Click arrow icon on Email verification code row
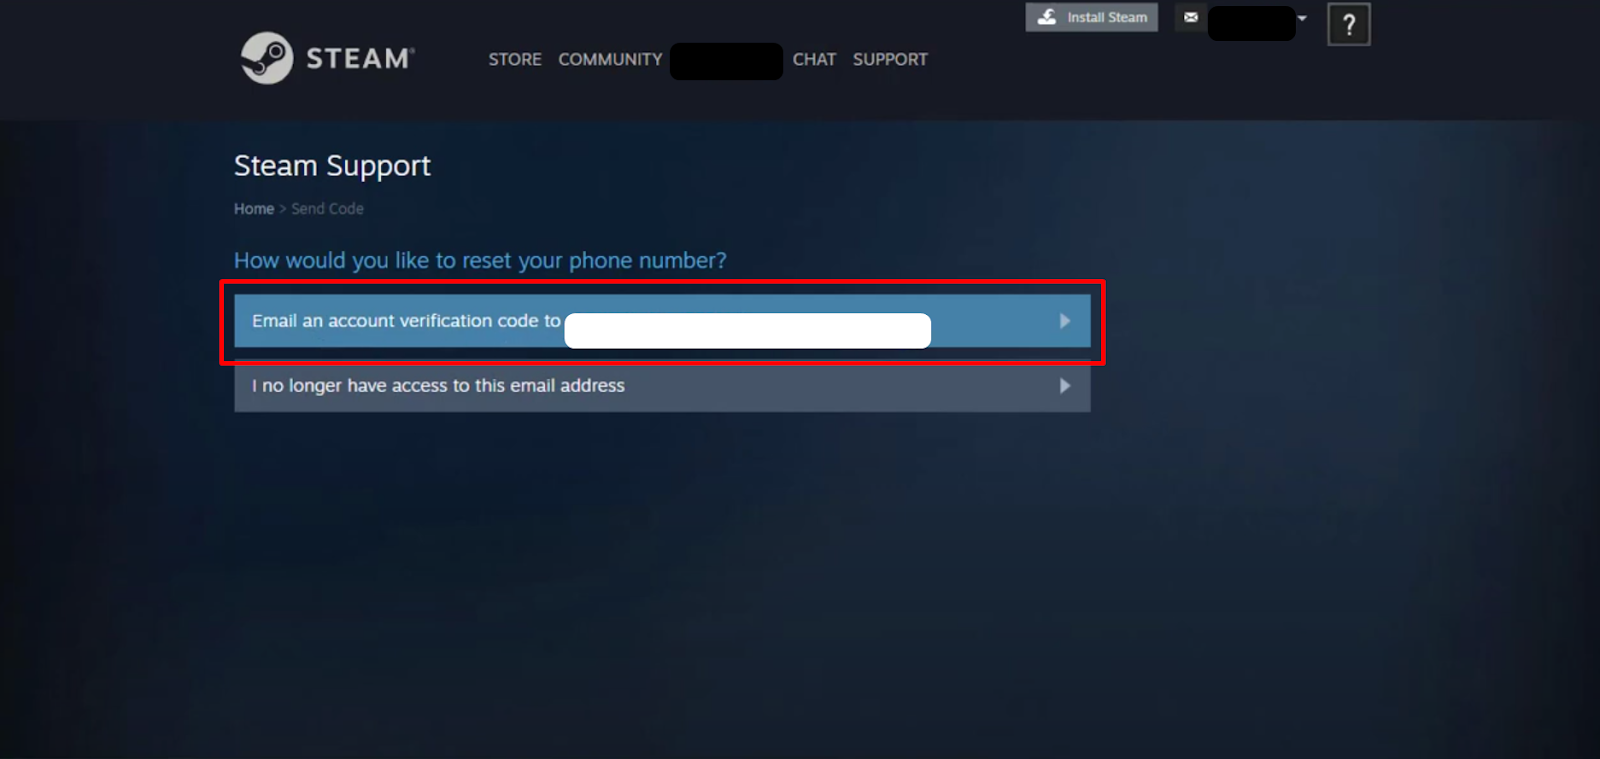 point(1065,321)
